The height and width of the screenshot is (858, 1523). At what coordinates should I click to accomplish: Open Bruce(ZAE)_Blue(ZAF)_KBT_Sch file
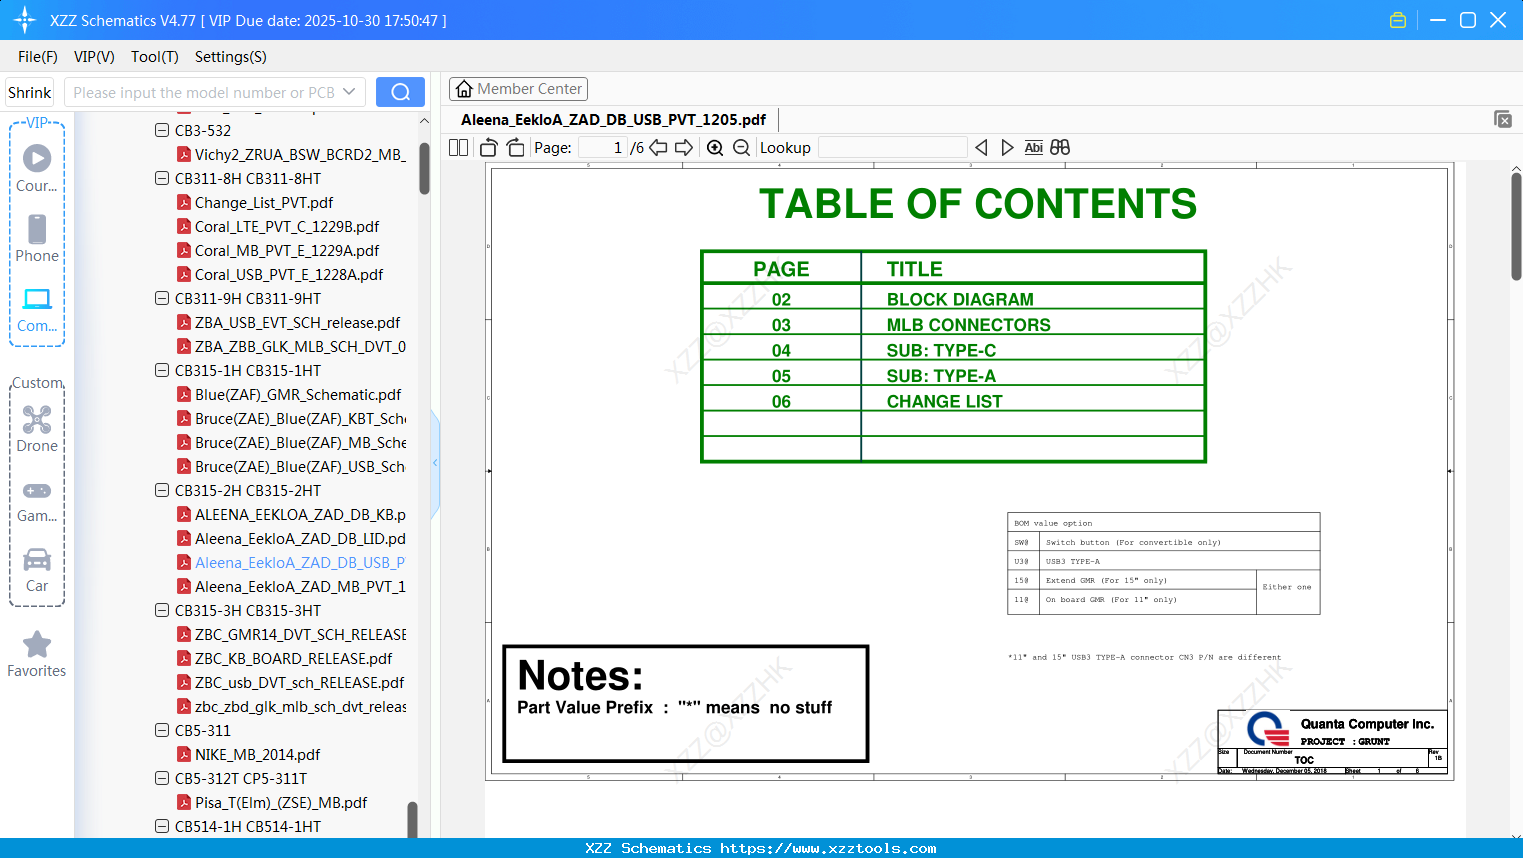point(291,418)
